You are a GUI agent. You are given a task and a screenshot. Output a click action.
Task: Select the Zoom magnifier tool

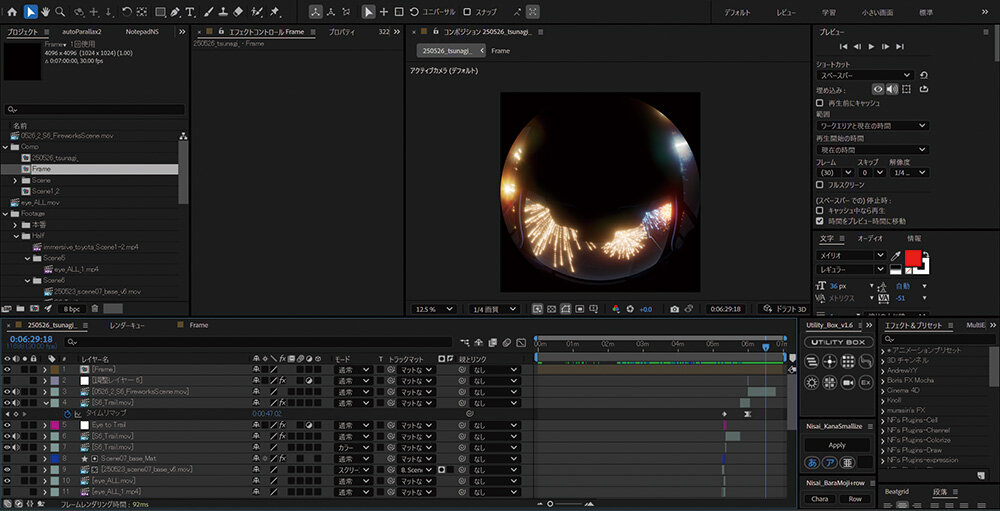(61, 12)
